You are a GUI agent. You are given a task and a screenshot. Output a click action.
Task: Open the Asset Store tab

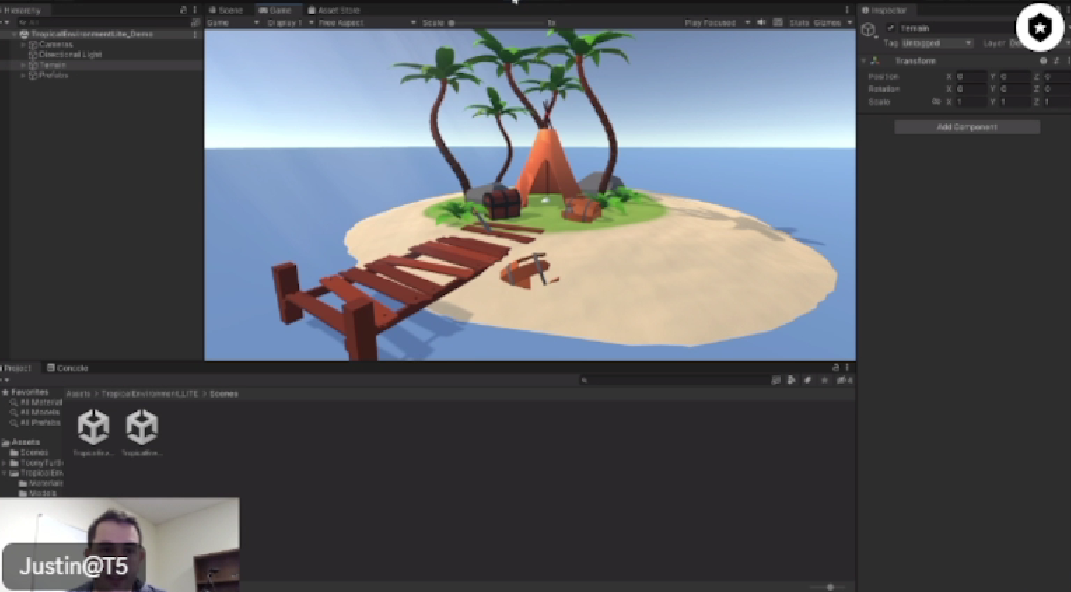[333, 9]
